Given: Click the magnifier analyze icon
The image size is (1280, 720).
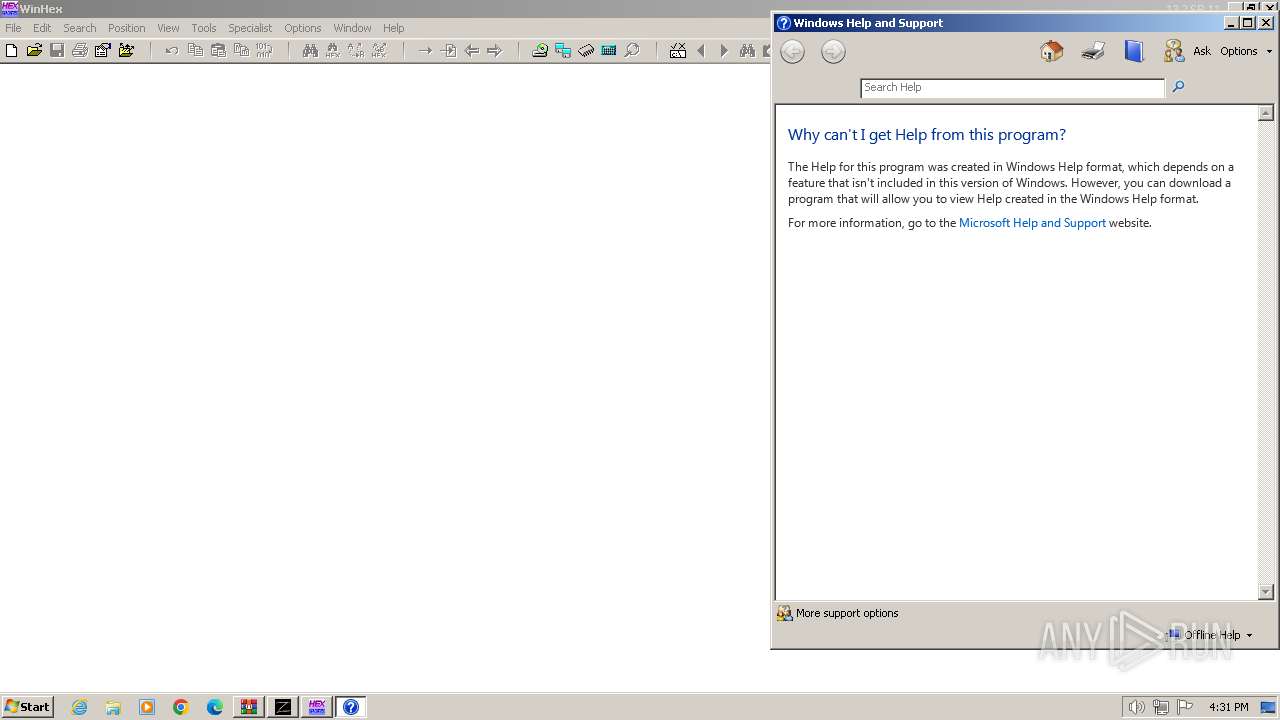Looking at the screenshot, I should [x=632, y=50].
